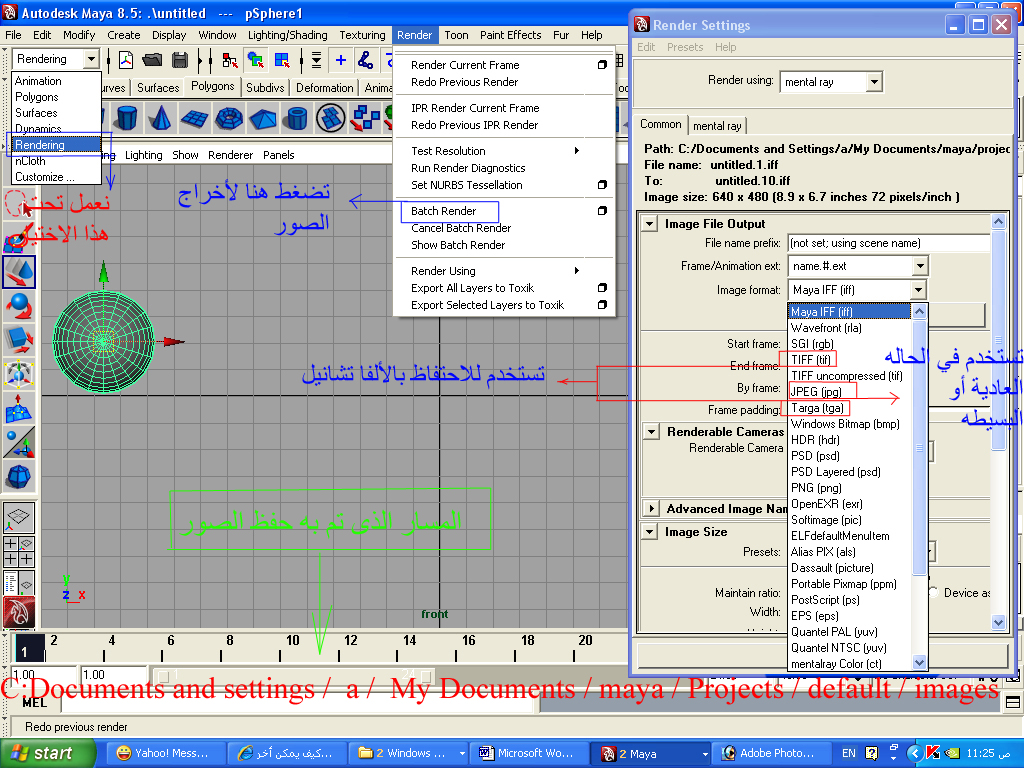Create a polygon torus from the shelf
Screen dimensions: 1024x768
tap(229, 118)
